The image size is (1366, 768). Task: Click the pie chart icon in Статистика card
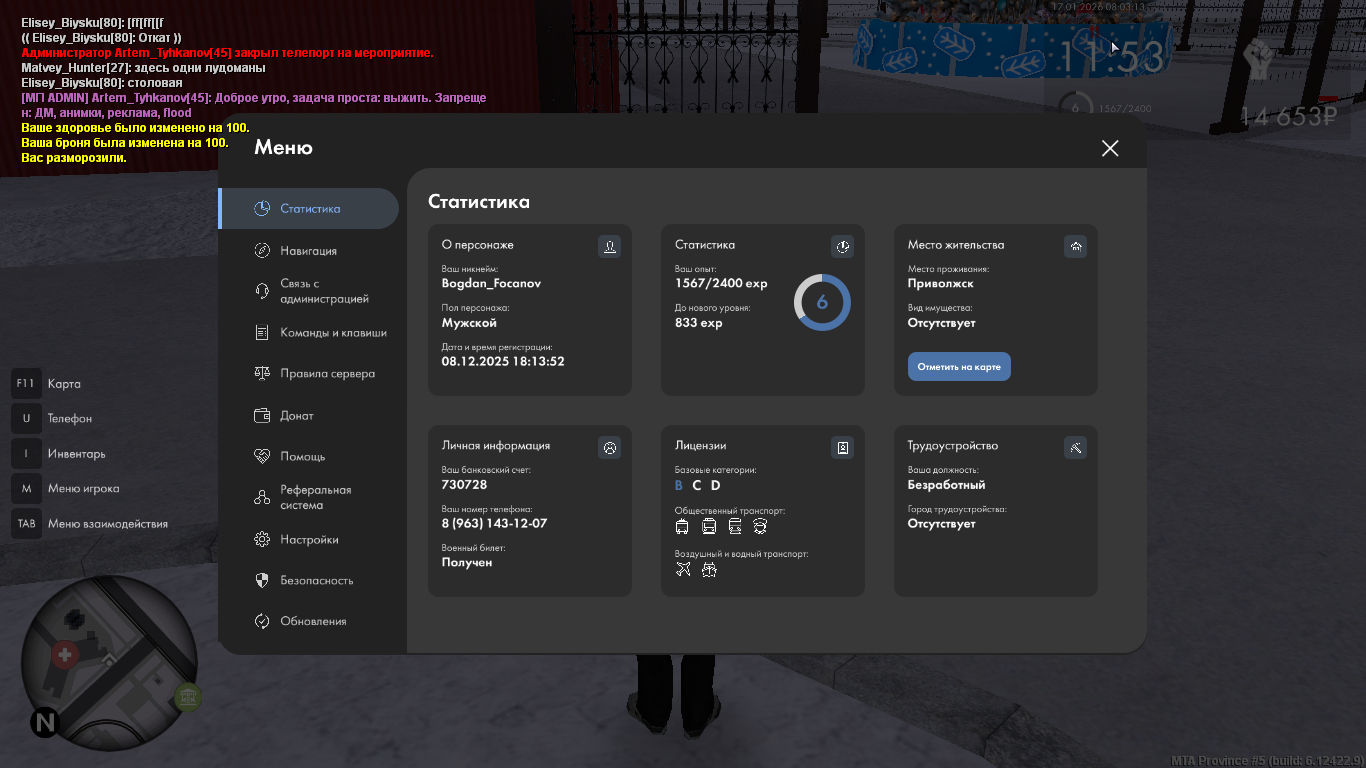(x=842, y=246)
